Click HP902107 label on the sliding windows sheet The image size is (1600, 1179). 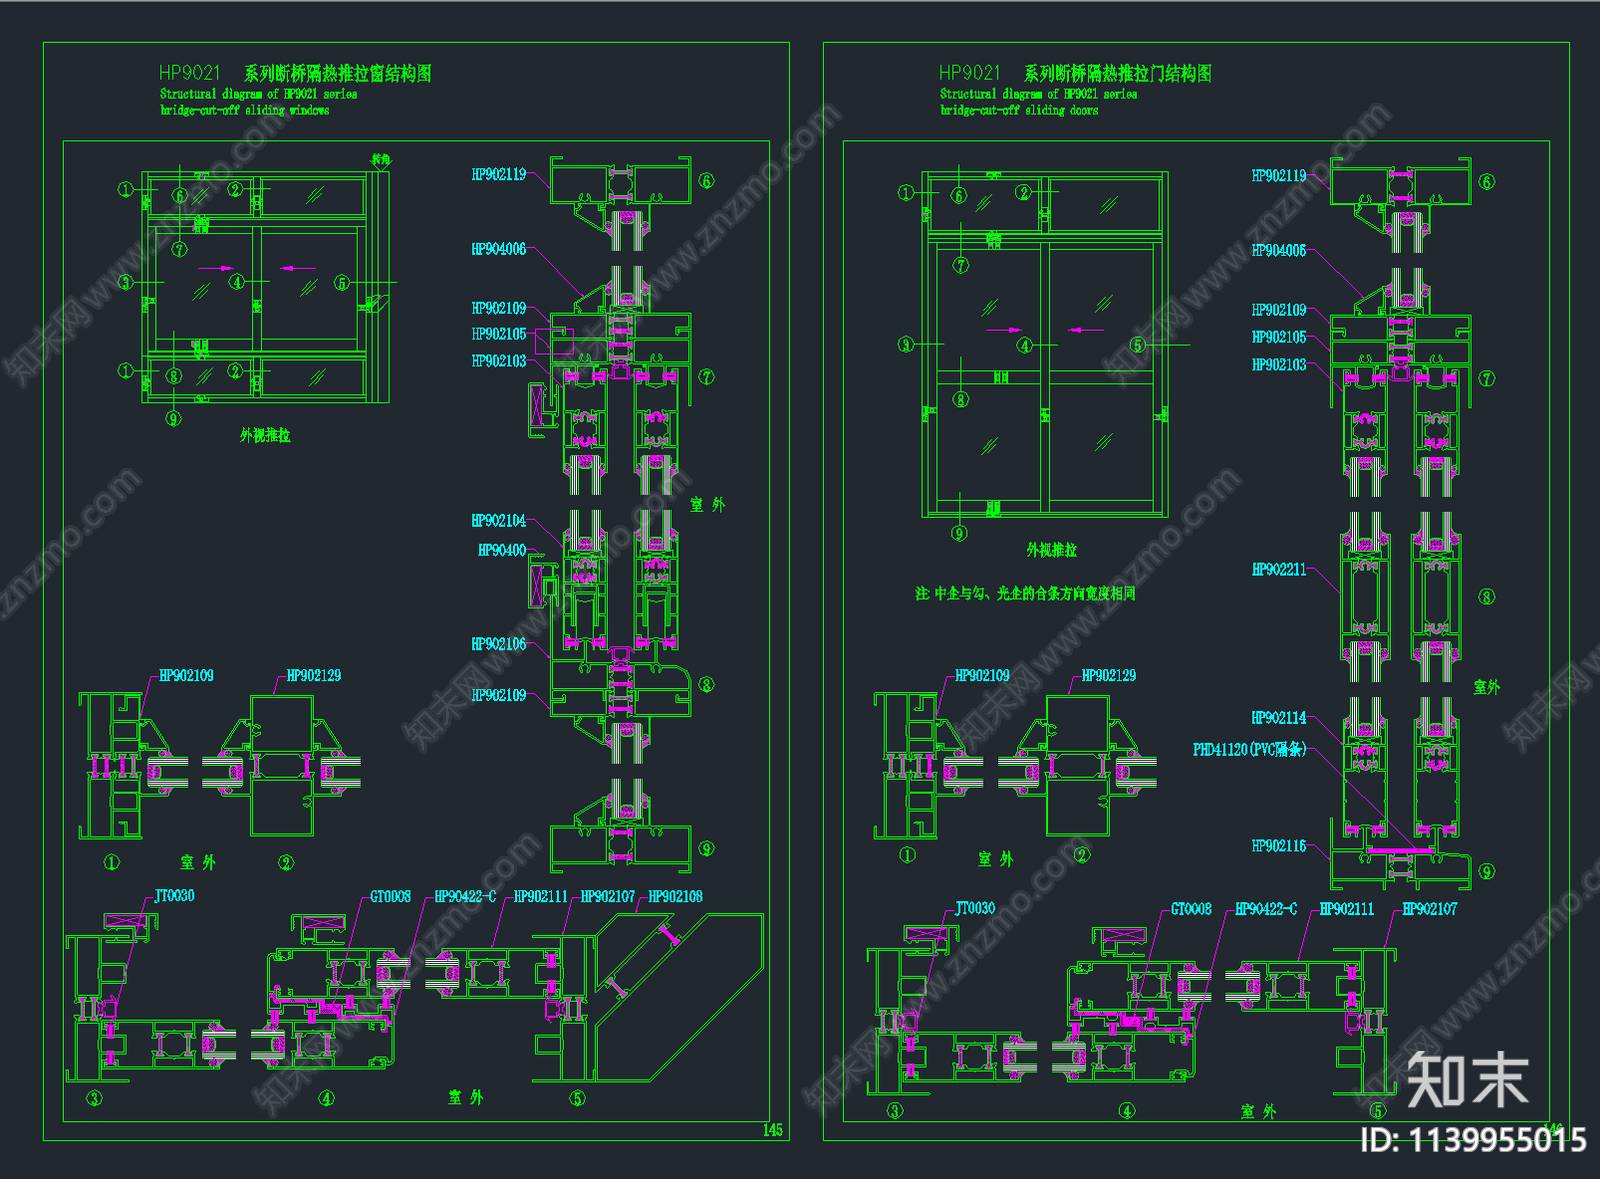(x=608, y=897)
